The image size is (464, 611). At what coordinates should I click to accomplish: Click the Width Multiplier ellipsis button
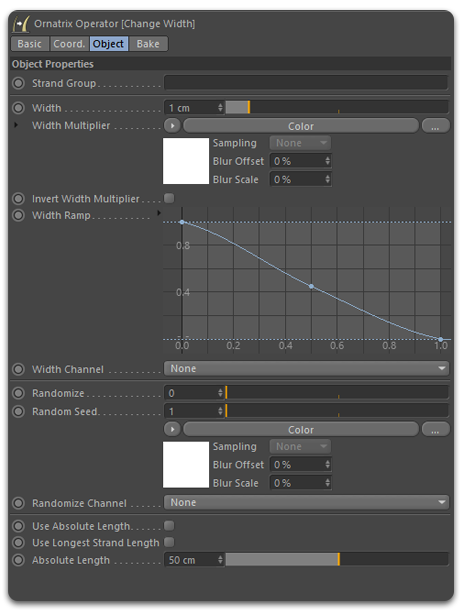(x=435, y=126)
